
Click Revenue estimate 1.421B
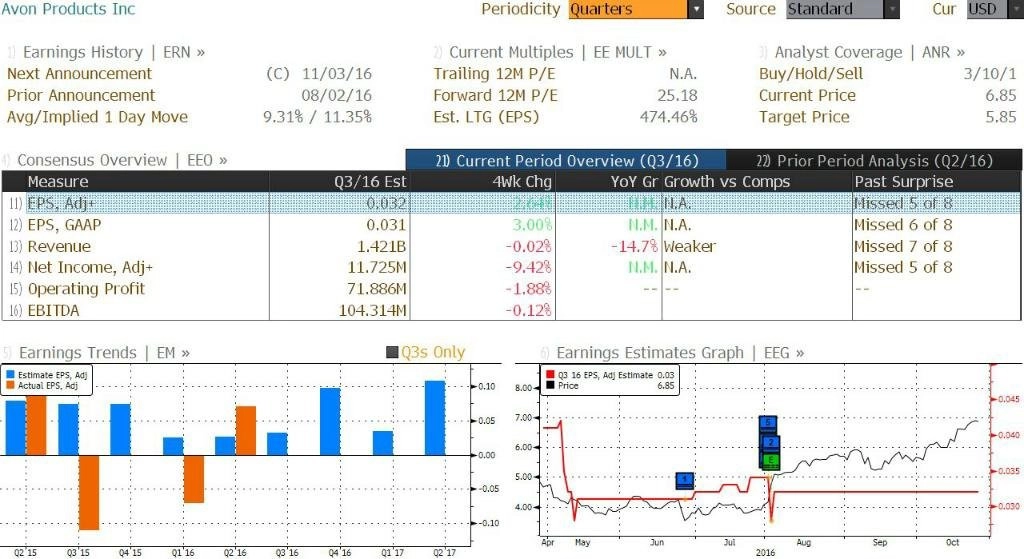coord(381,246)
